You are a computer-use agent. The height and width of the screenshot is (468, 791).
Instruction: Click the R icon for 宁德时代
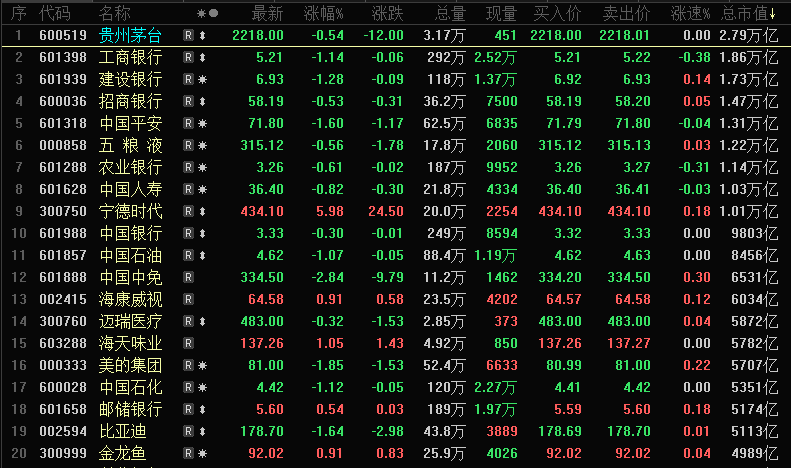tap(188, 211)
